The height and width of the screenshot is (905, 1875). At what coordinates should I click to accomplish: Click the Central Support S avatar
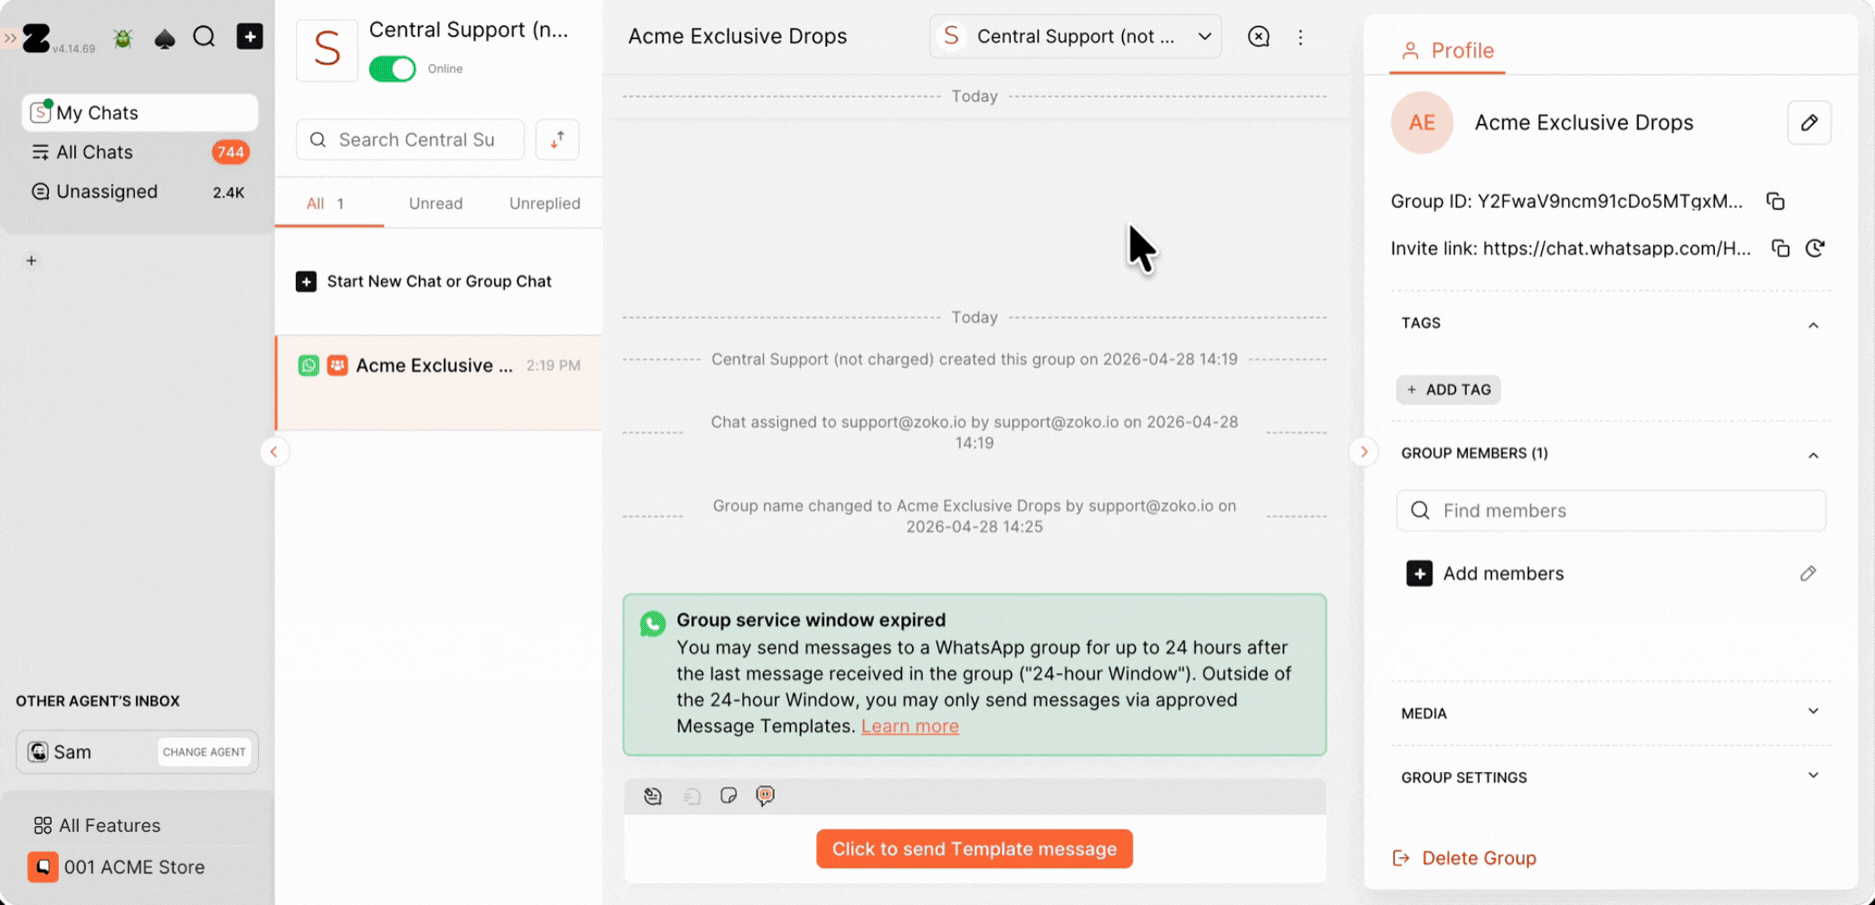click(x=327, y=49)
